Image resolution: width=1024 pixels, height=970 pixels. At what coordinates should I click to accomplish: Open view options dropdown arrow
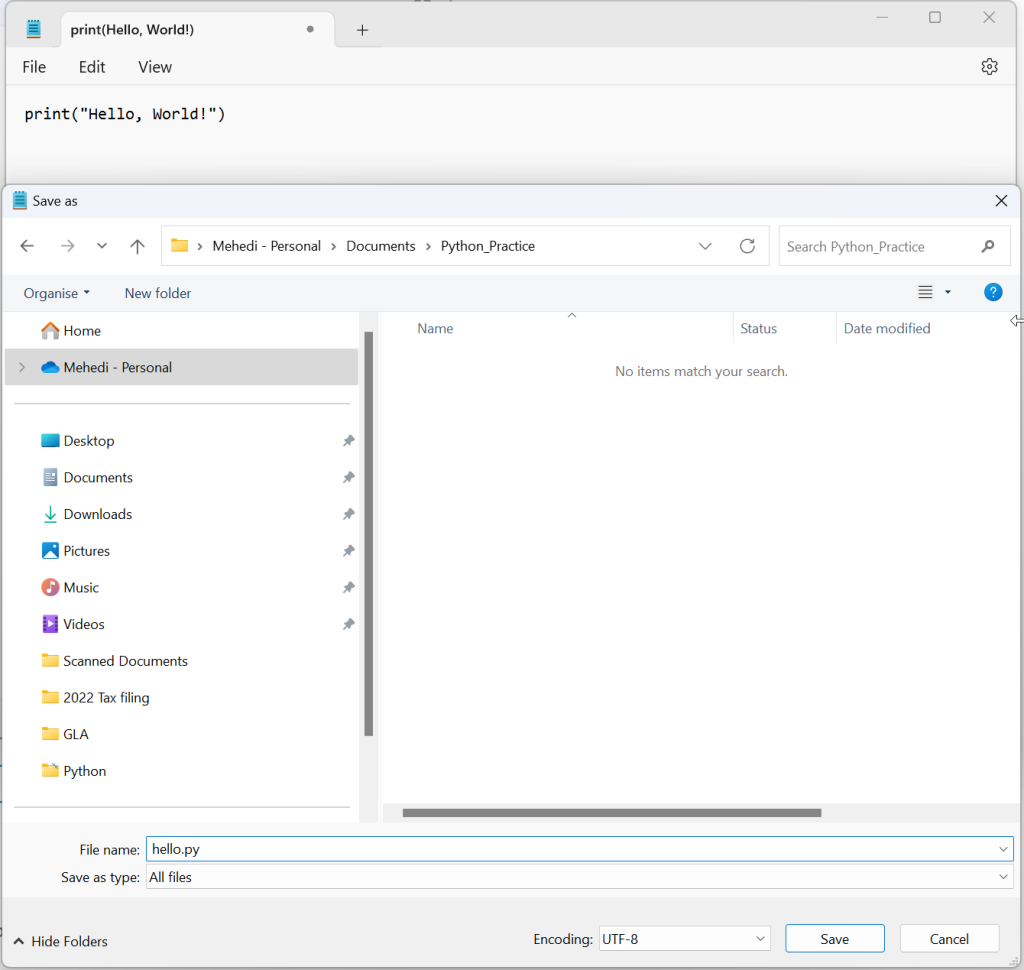coord(948,292)
